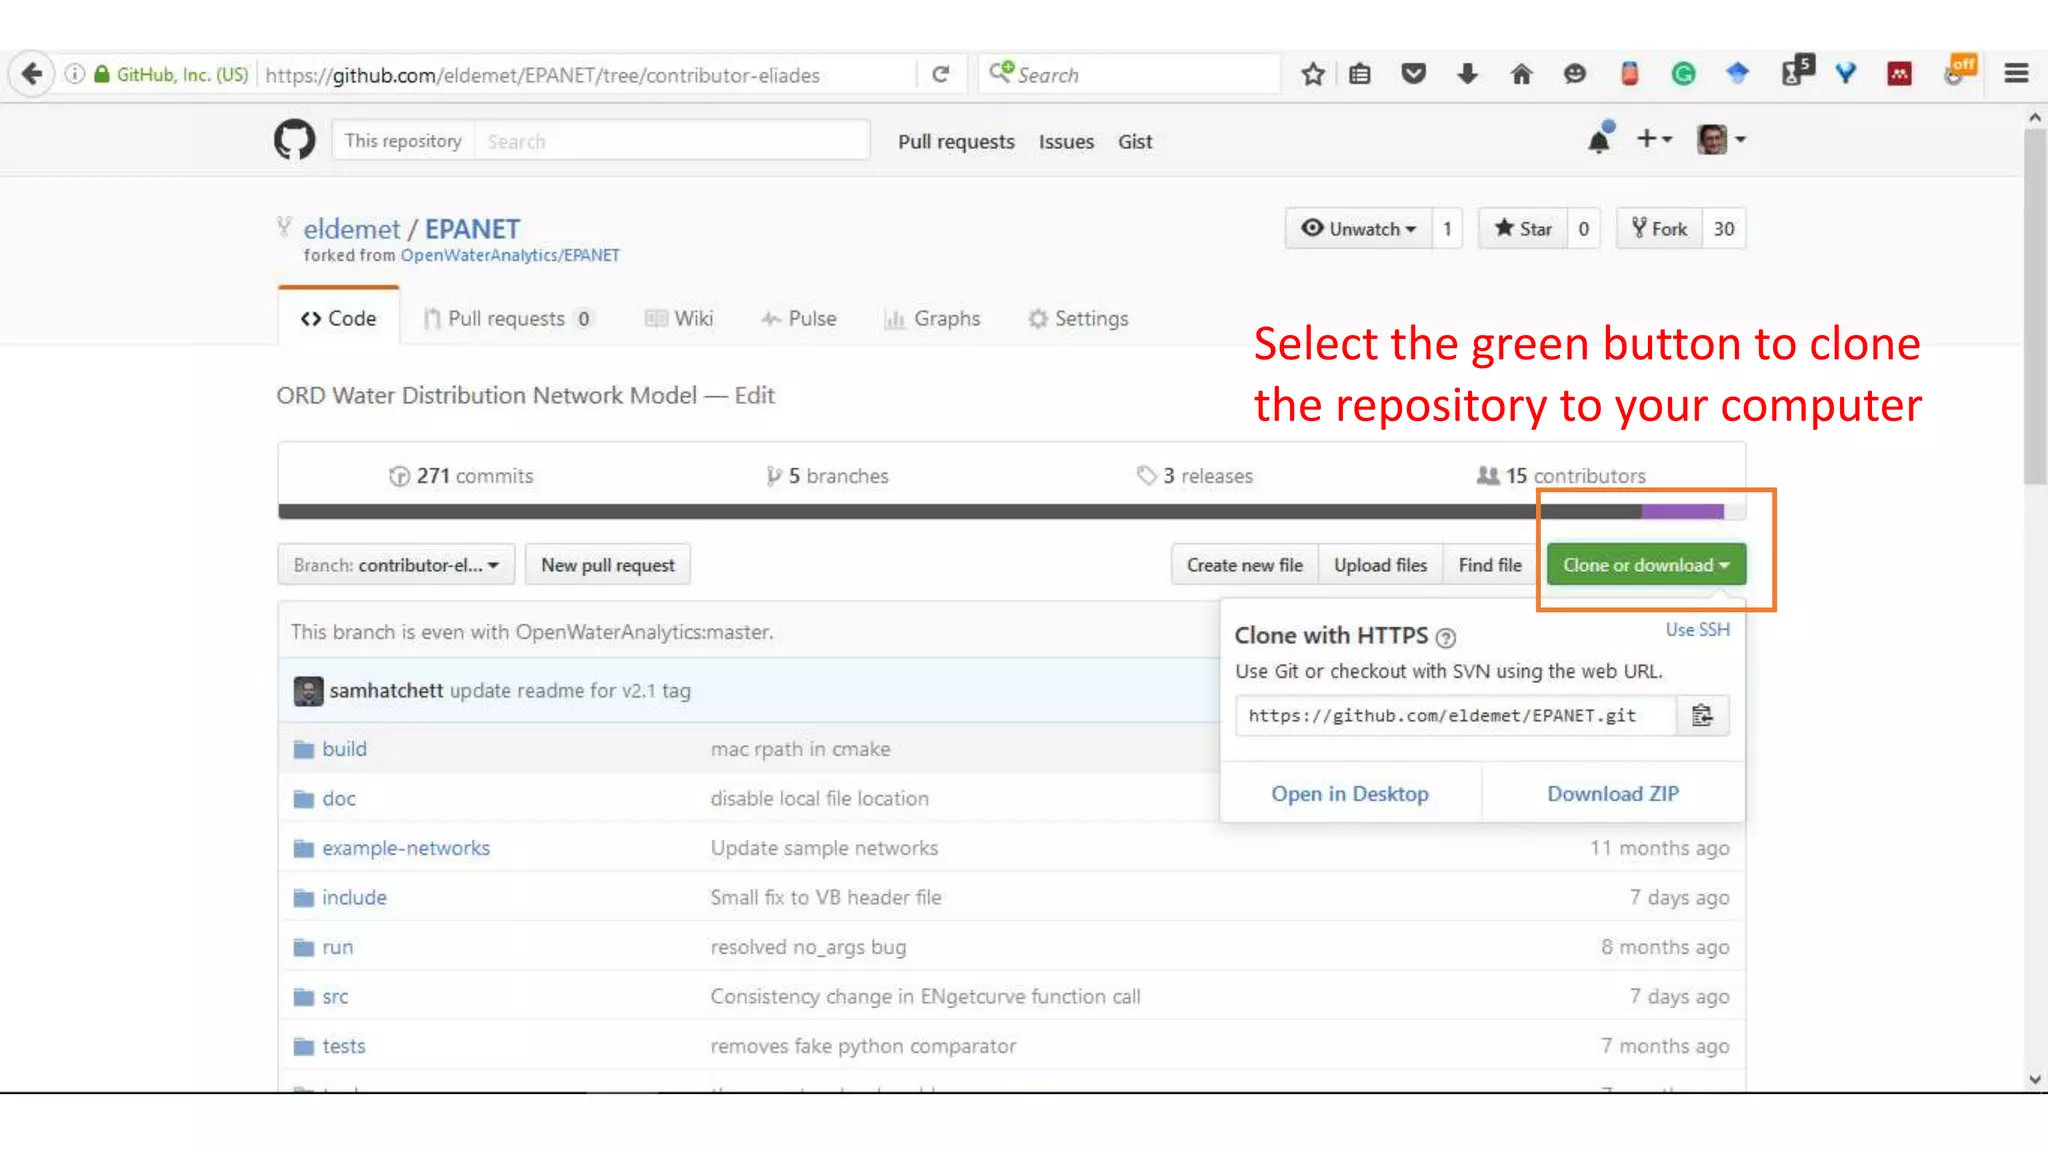Viewport: 2048px width, 1152px height.
Task: View 15 contributors
Action: click(x=1561, y=476)
